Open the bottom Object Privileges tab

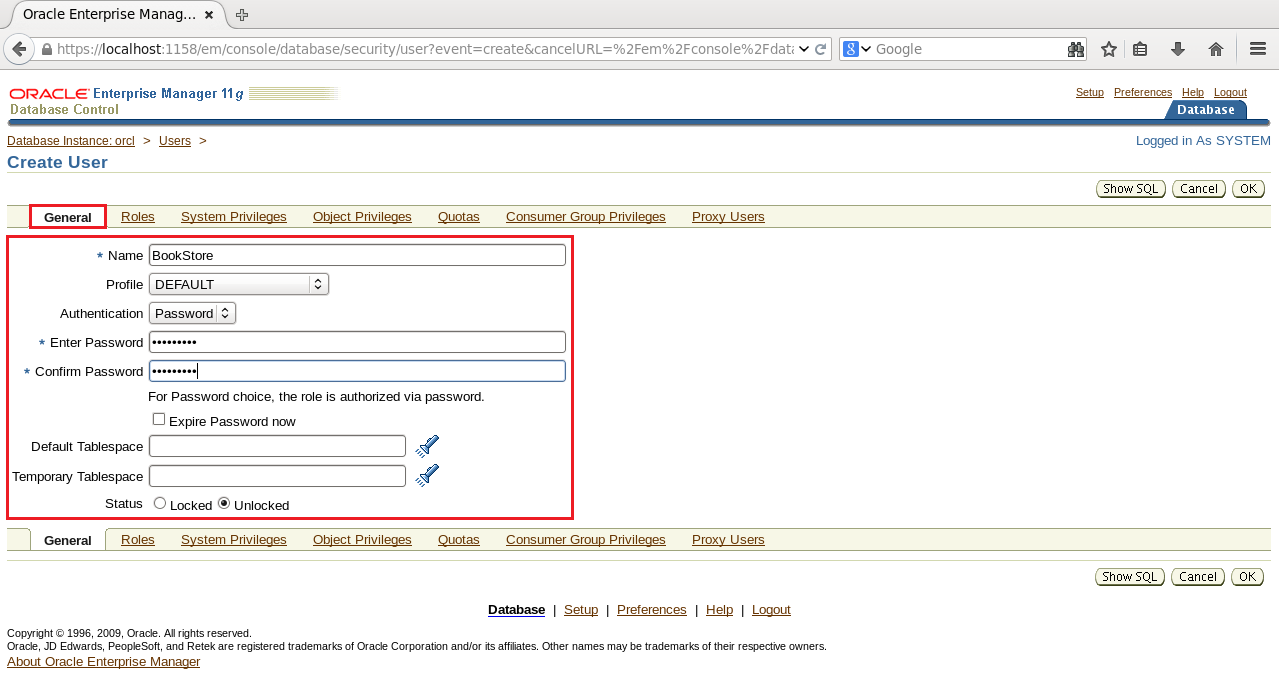(x=362, y=540)
